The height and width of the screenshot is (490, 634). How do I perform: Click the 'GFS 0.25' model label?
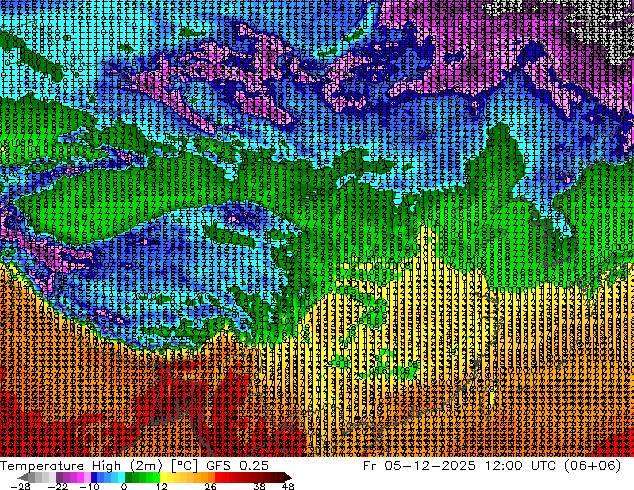click(x=237, y=466)
